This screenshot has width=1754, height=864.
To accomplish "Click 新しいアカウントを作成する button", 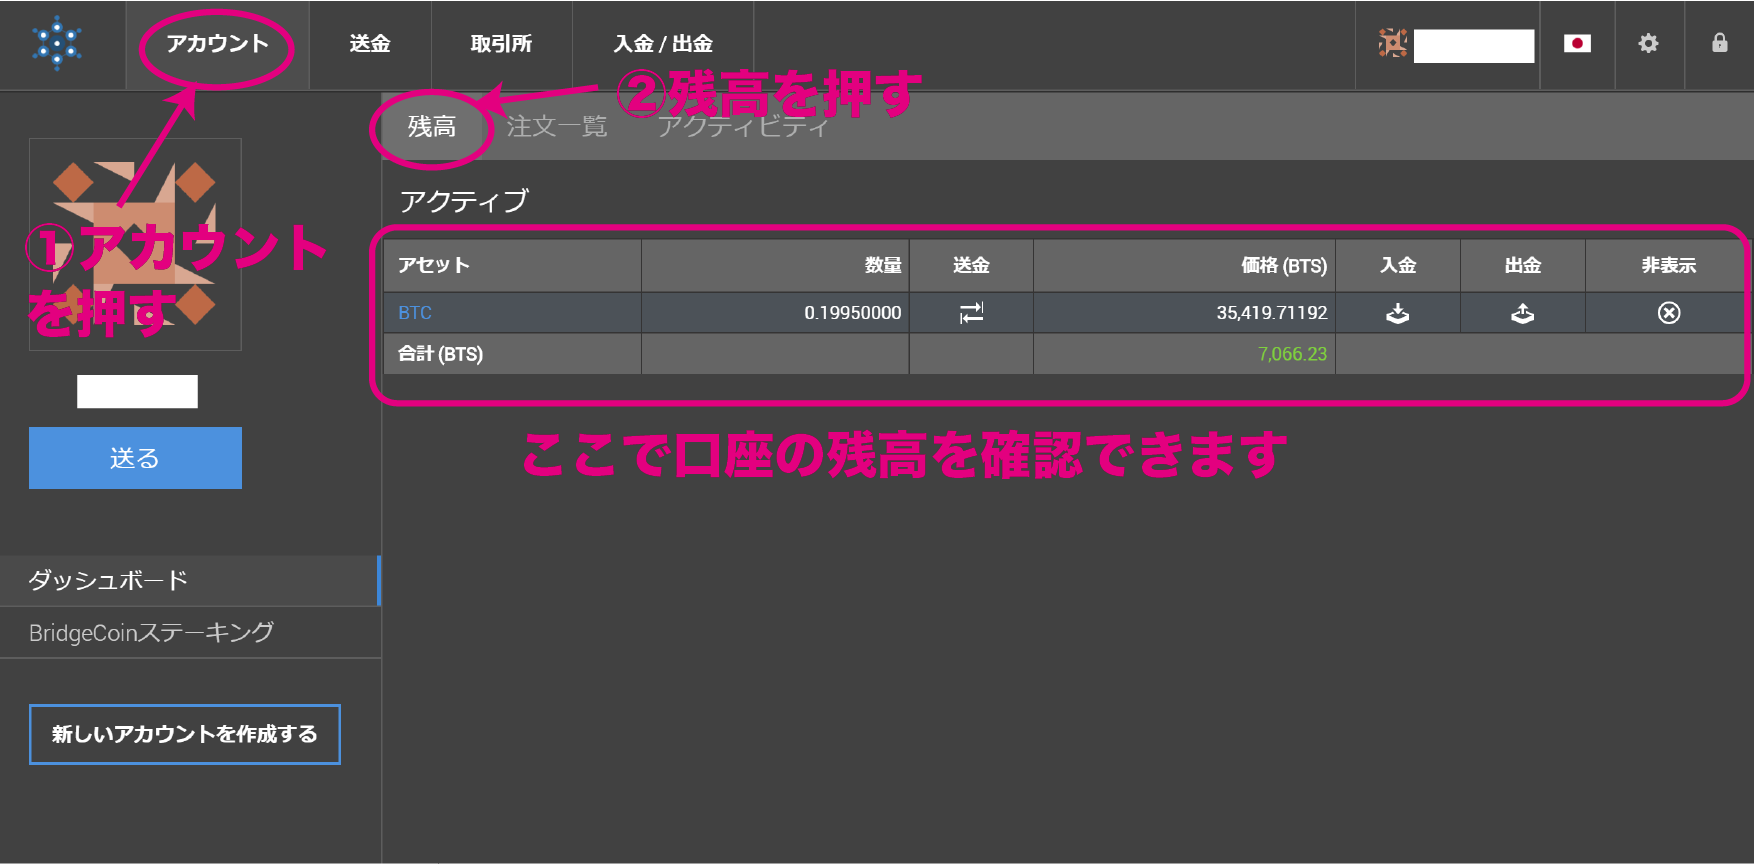I will pyautogui.click(x=185, y=734).
